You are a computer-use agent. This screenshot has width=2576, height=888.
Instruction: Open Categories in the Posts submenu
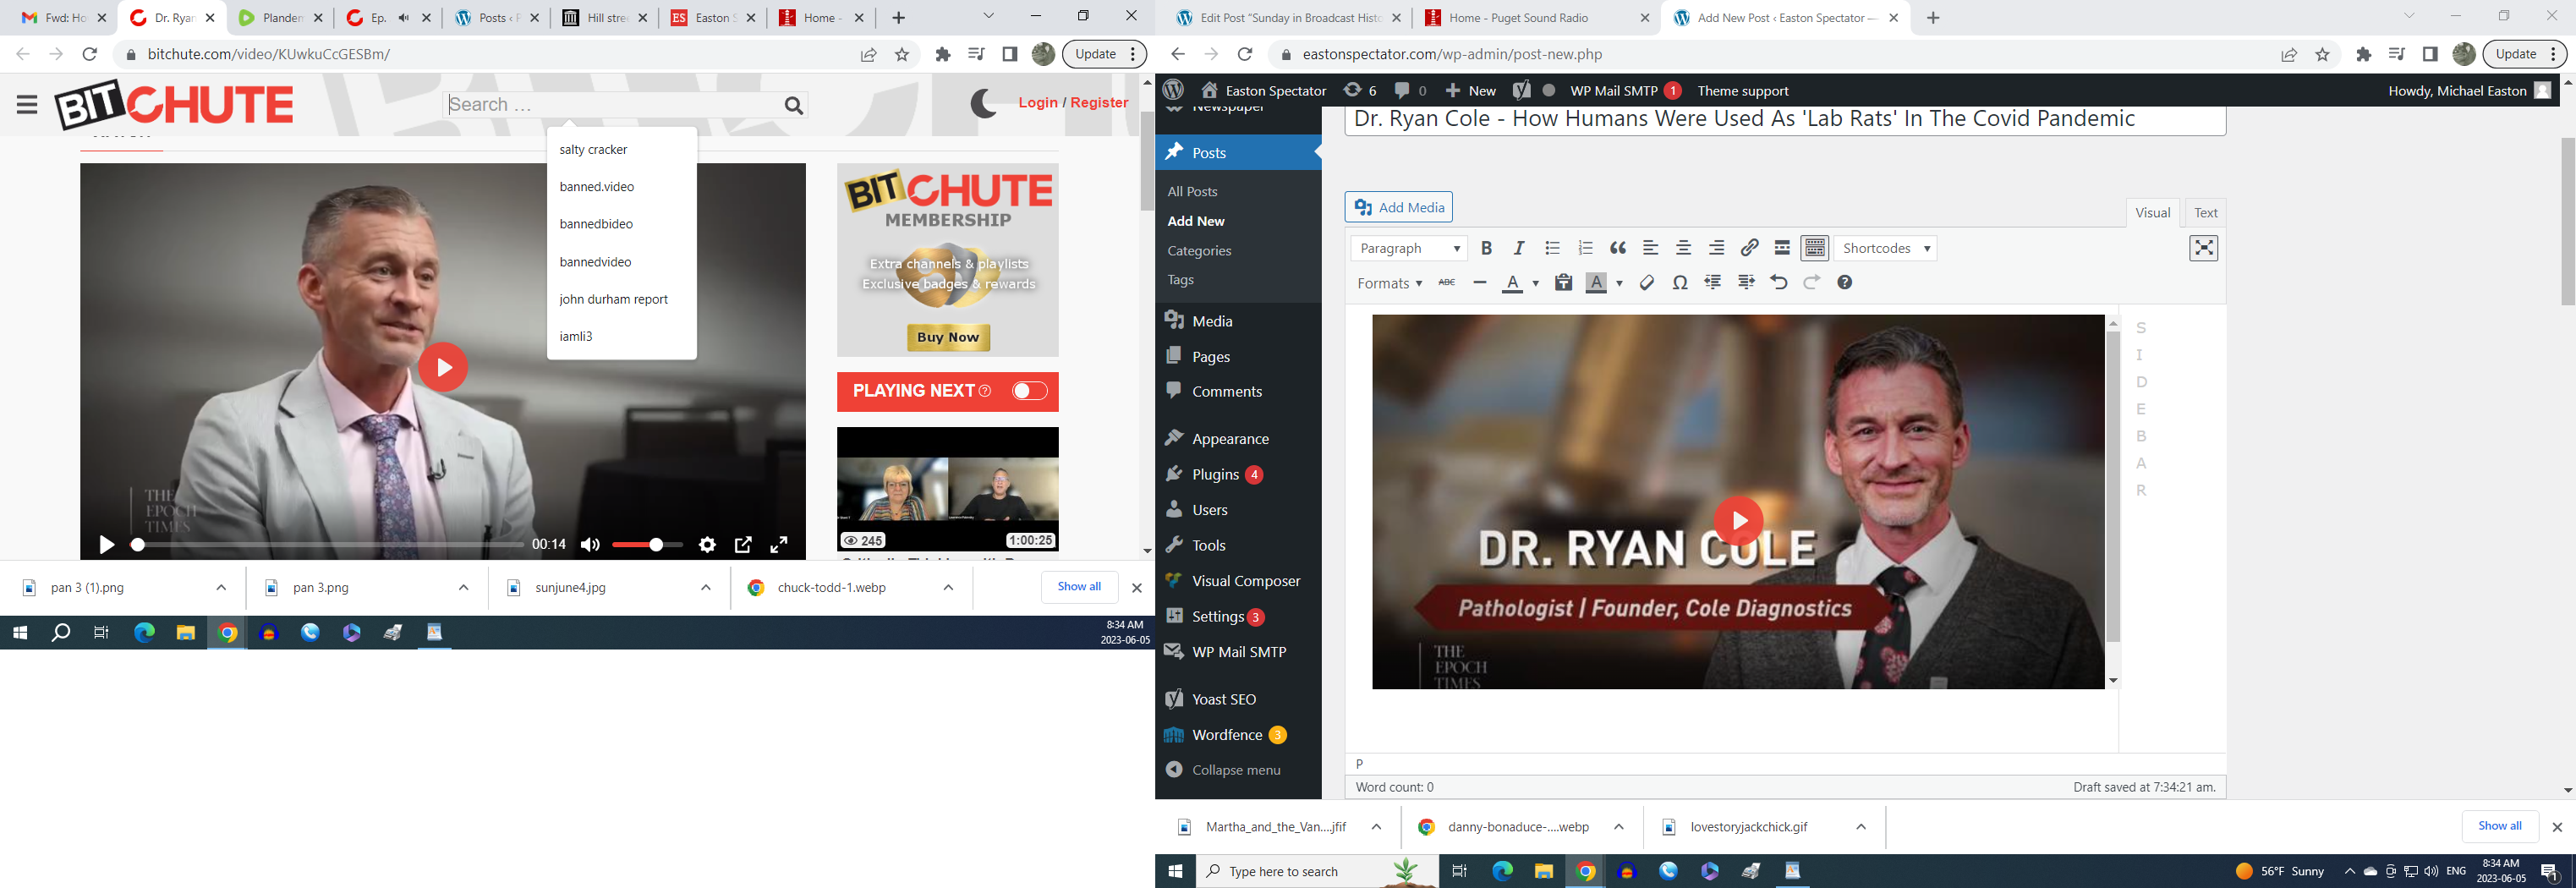[x=1199, y=250]
